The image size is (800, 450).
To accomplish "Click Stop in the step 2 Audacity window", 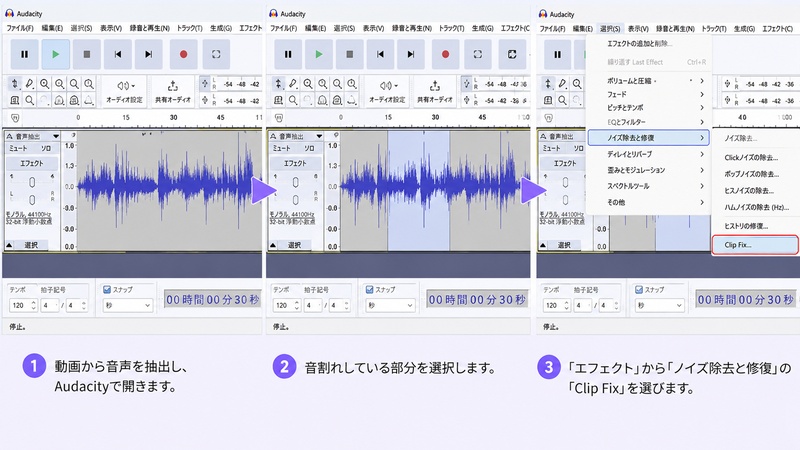I will pos(349,54).
